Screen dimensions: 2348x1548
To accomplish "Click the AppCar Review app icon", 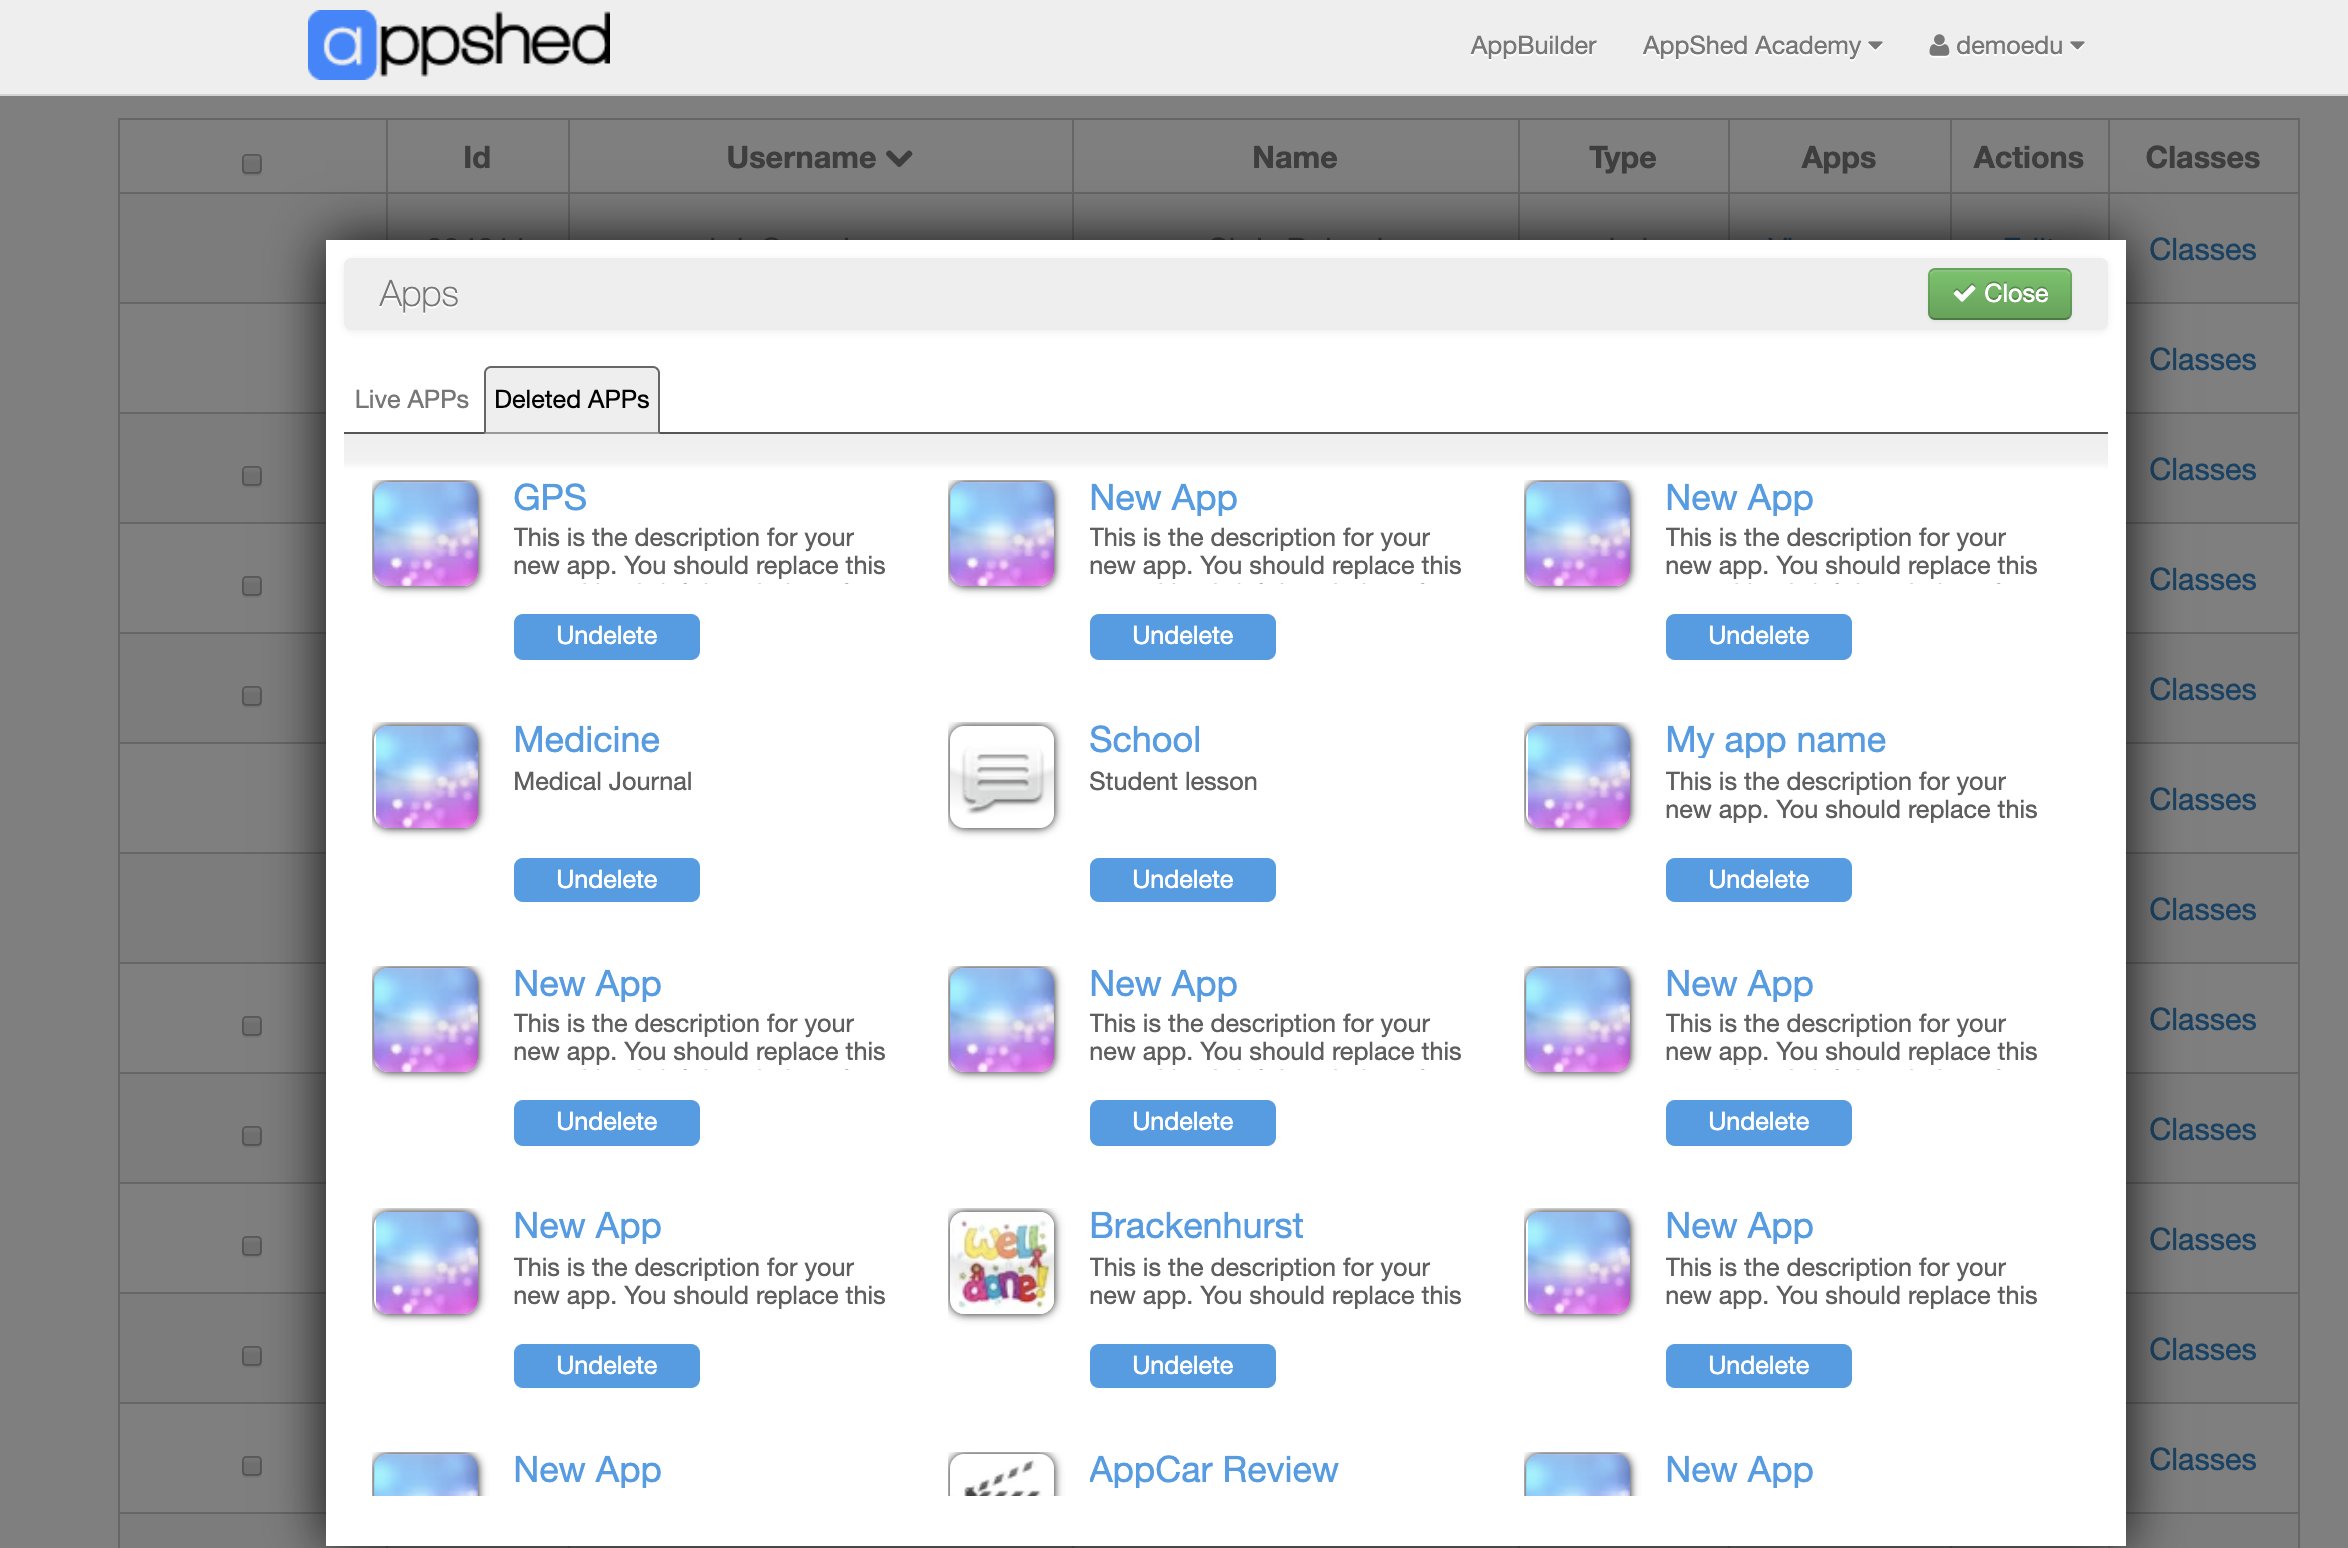I will tap(1000, 1480).
